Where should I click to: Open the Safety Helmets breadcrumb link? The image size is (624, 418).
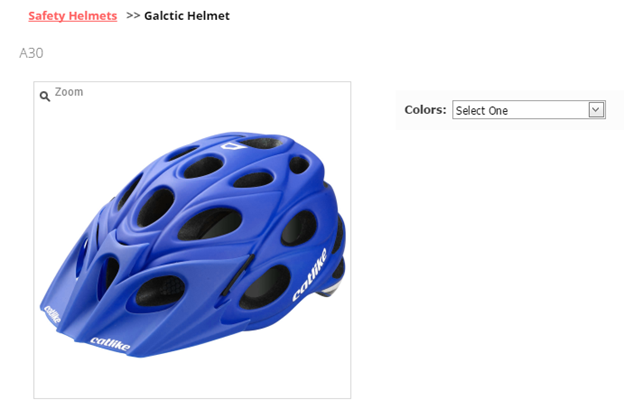[x=72, y=16]
